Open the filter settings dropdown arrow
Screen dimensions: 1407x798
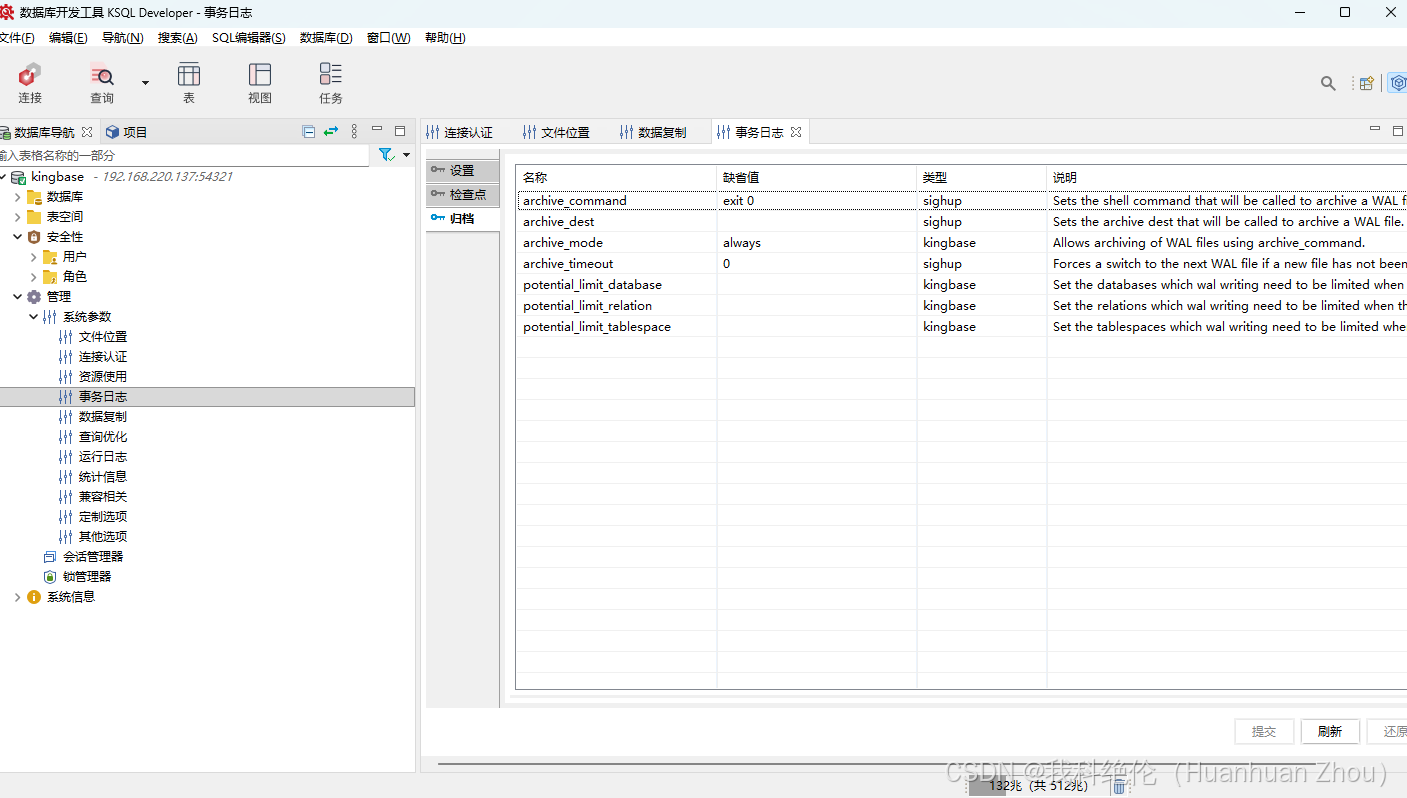click(x=406, y=155)
